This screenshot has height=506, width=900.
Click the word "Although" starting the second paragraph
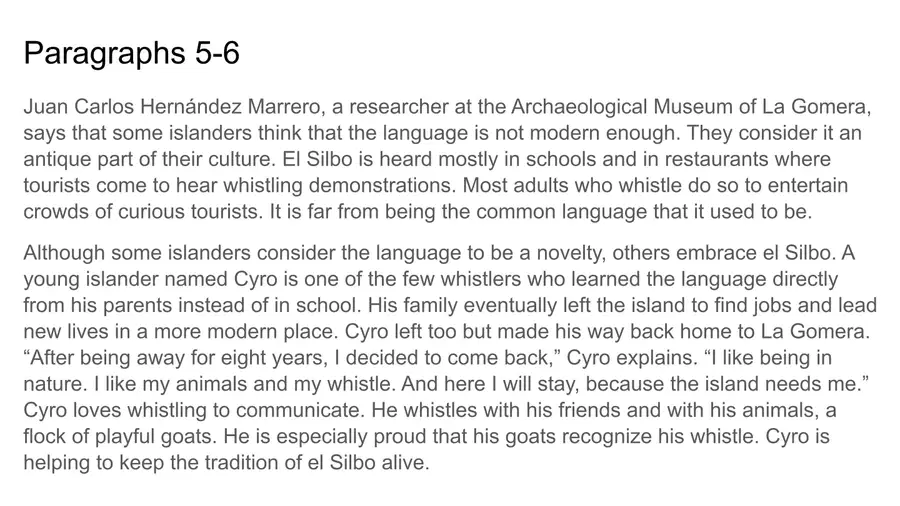[x=64, y=253]
